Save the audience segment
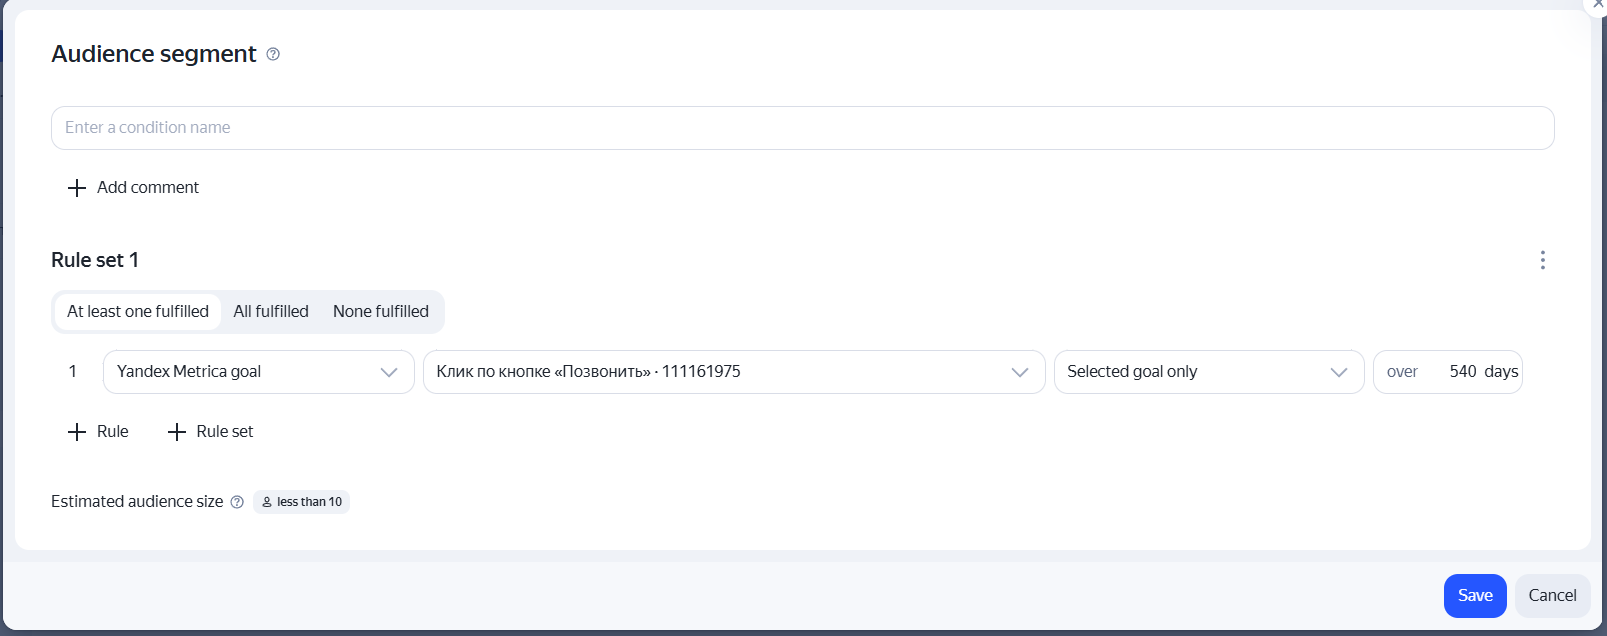1607x636 pixels. tap(1475, 596)
